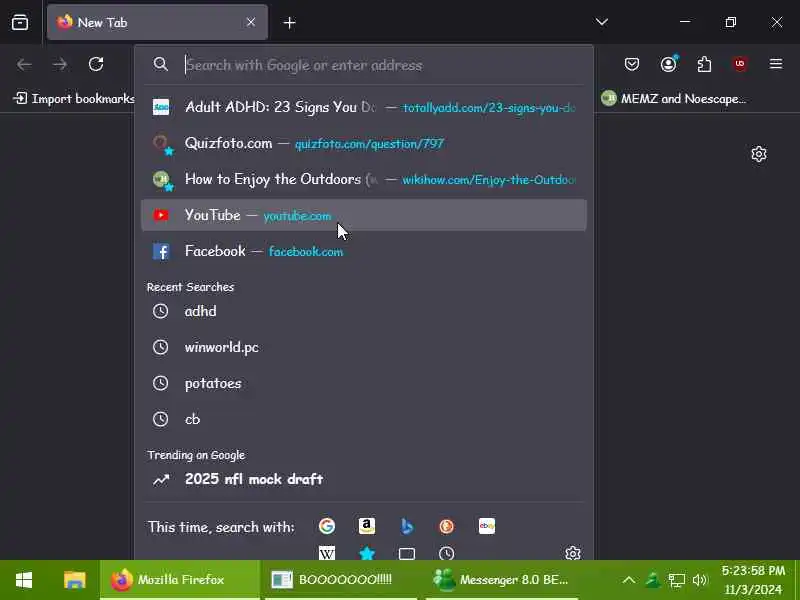Choose recent search 'winworld.pc'
800x600 pixels.
364,347
